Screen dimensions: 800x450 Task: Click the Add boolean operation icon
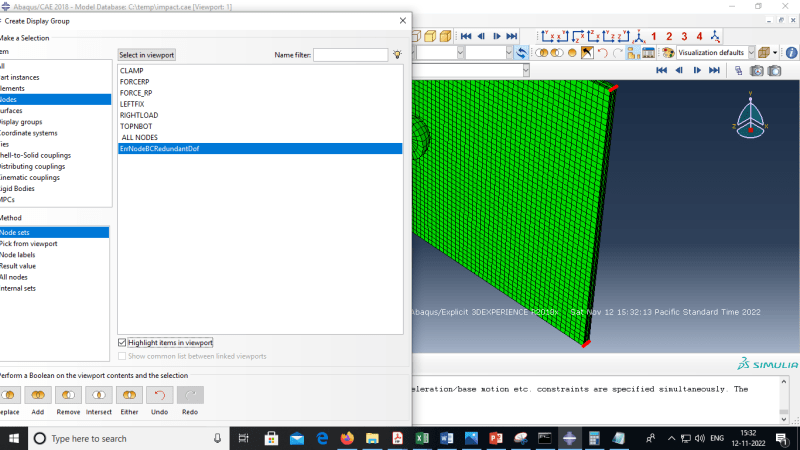click(x=38, y=395)
